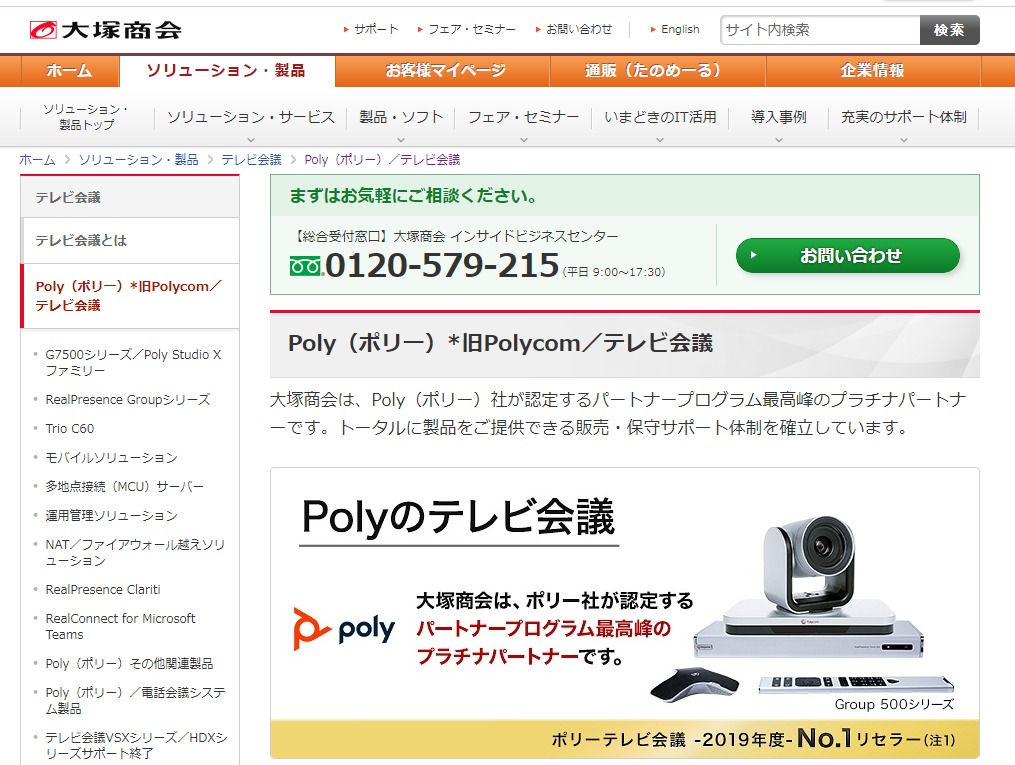Click the ホーム breadcrumb link
The width and height of the screenshot is (1015, 765).
[x=37, y=160]
